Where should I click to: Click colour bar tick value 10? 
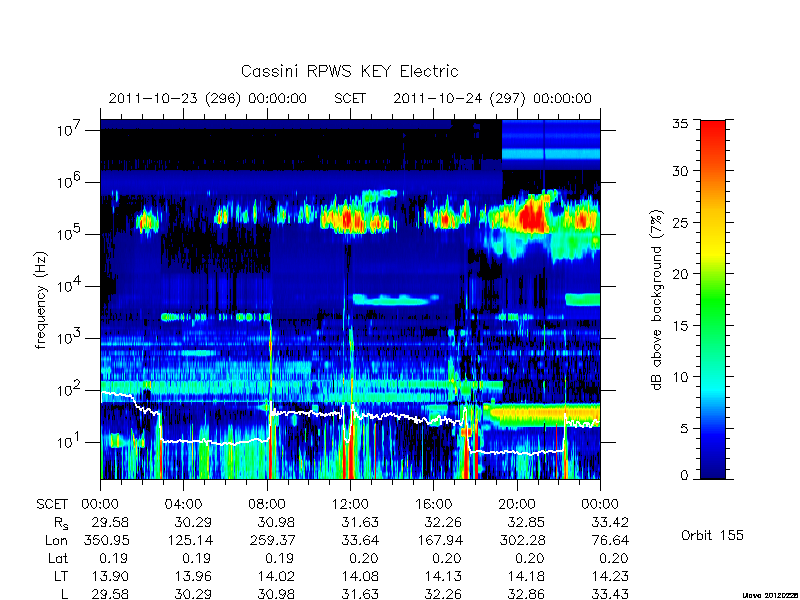(681, 377)
